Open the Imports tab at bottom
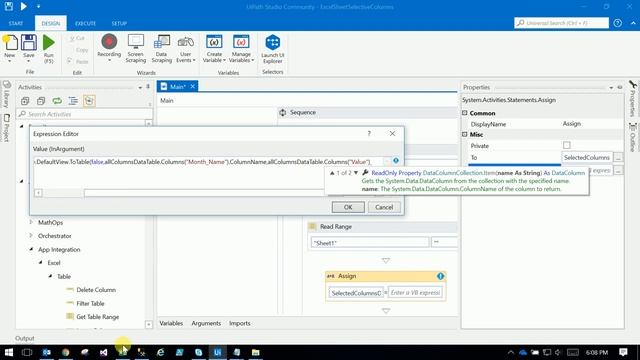 240,323
